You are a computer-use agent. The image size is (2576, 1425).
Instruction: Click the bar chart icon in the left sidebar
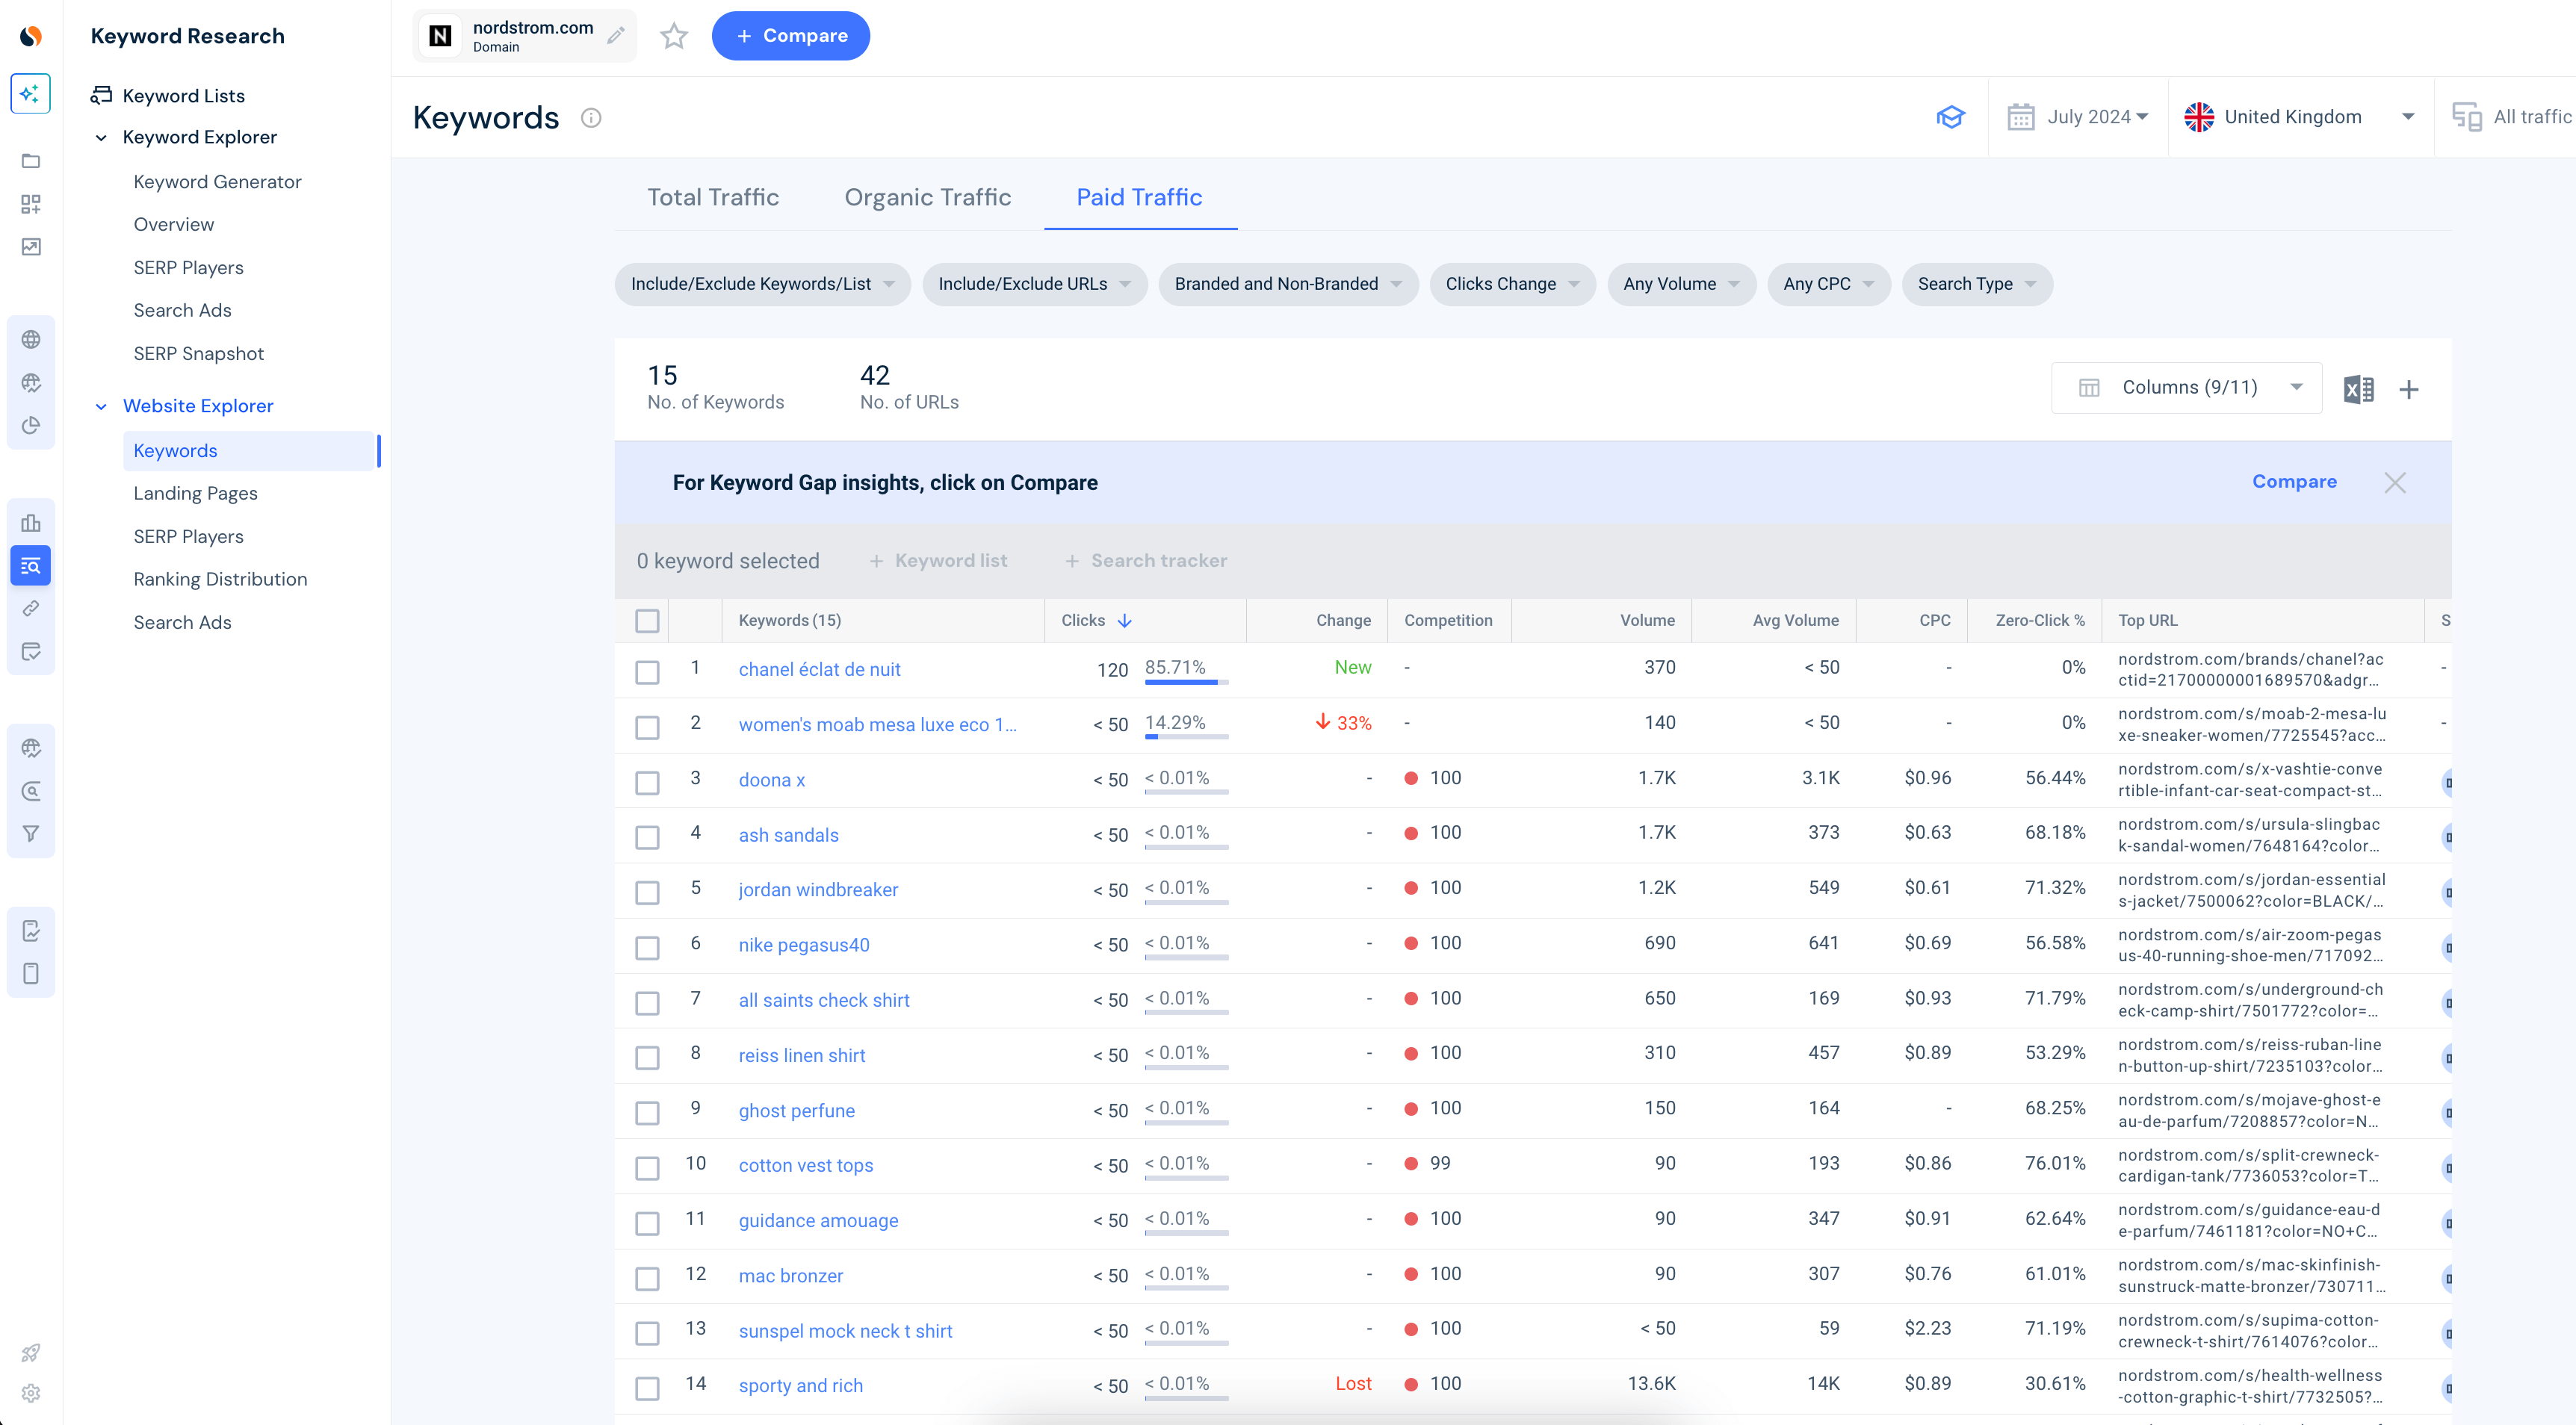click(x=30, y=522)
